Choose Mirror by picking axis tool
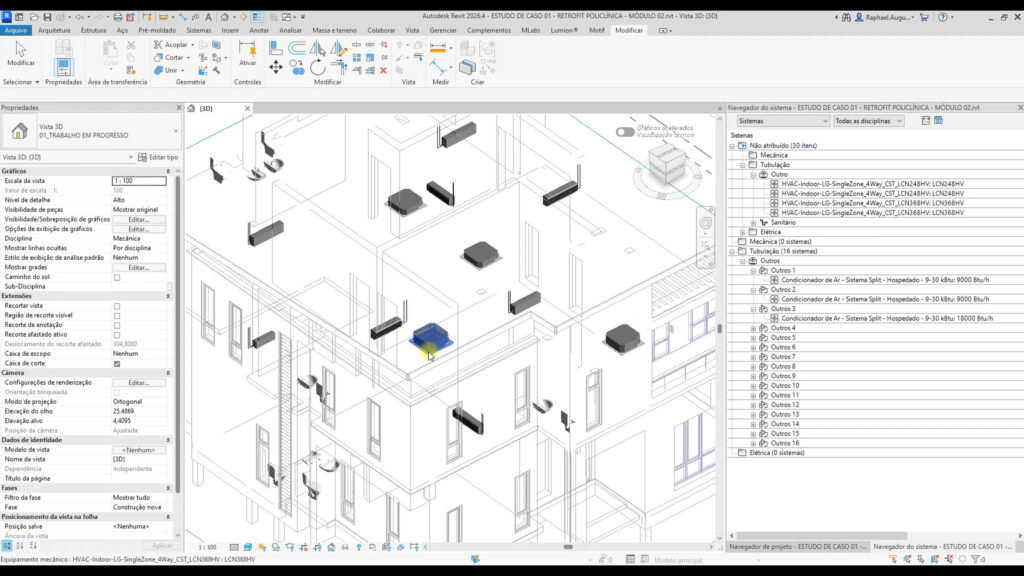Screen dimensions: 1024x576 (x=317, y=47)
